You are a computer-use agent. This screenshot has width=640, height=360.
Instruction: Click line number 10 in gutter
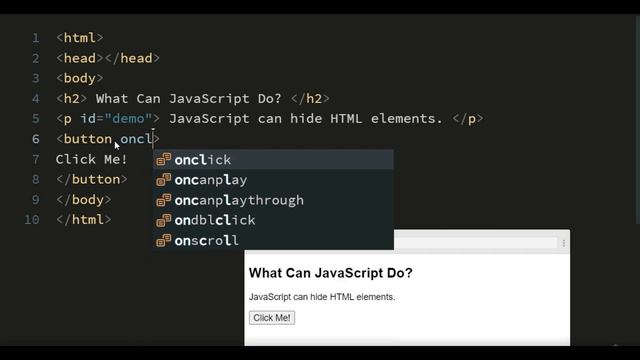click(x=32, y=220)
